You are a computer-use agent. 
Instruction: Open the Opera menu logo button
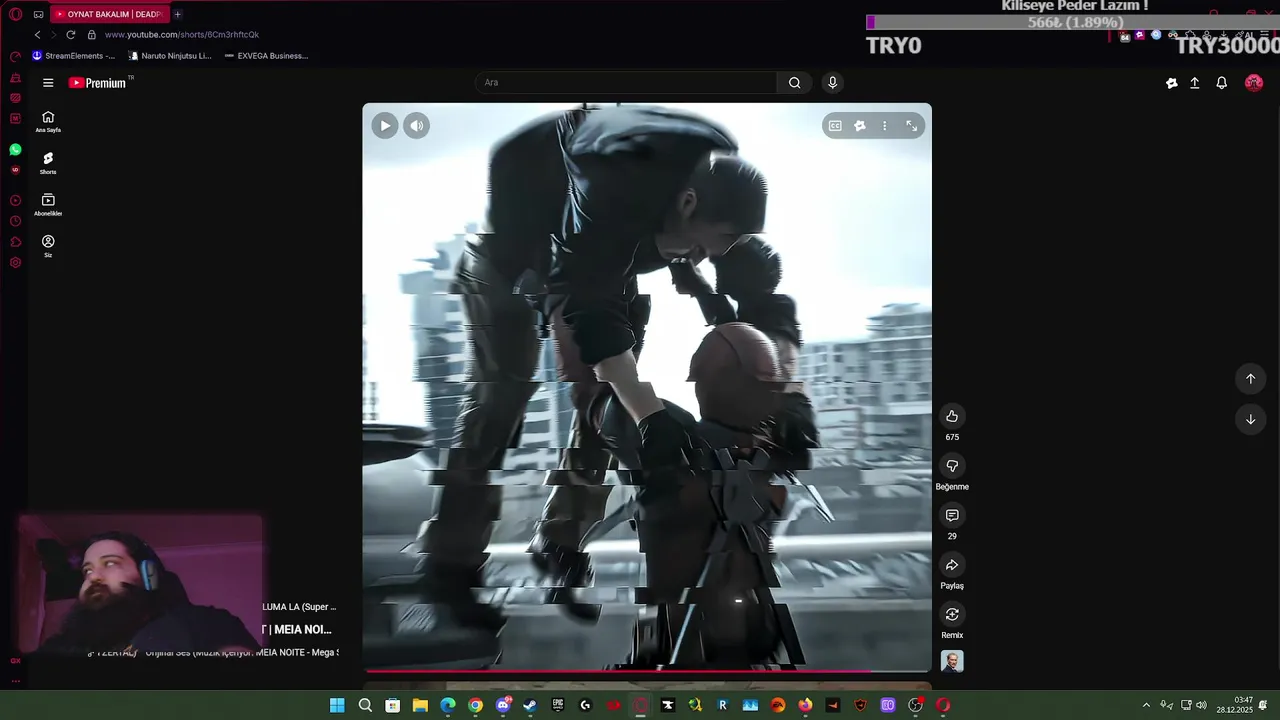click(15, 14)
